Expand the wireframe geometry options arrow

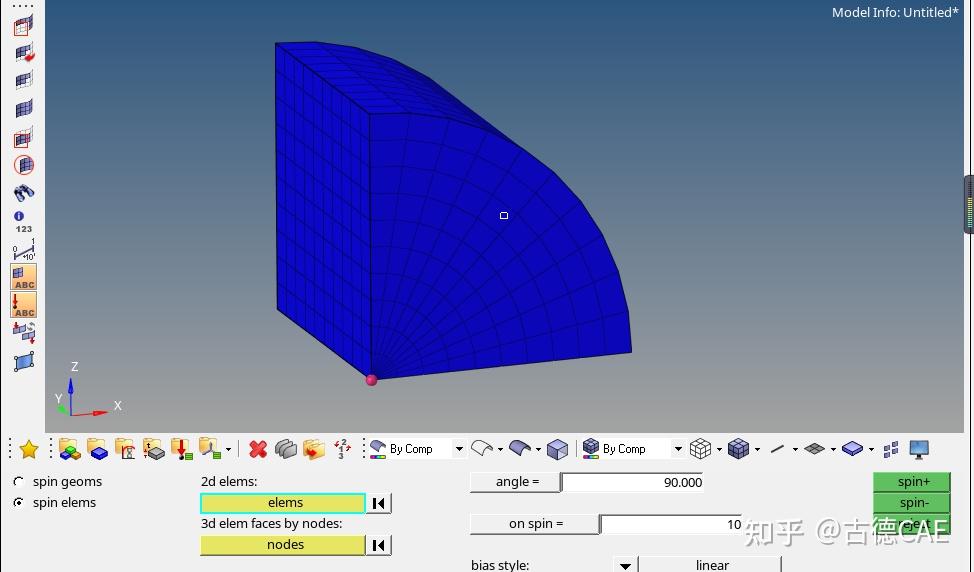coord(500,450)
